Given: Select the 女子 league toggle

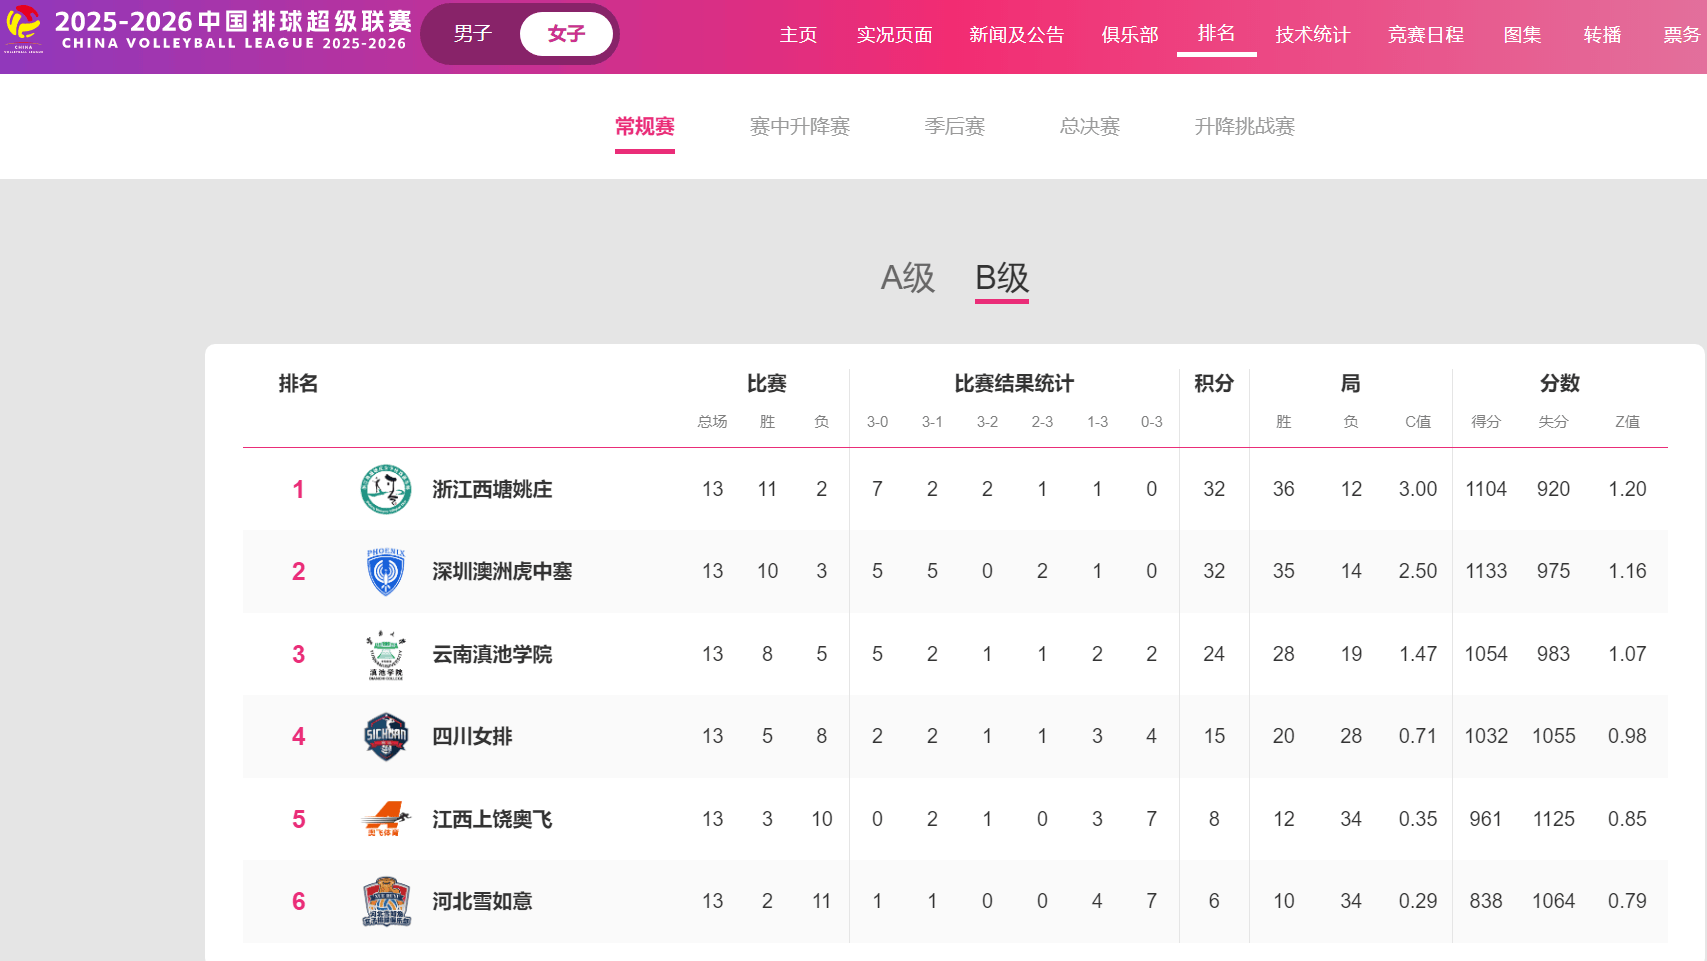Looking at the screenshot, I should point(566,34).
